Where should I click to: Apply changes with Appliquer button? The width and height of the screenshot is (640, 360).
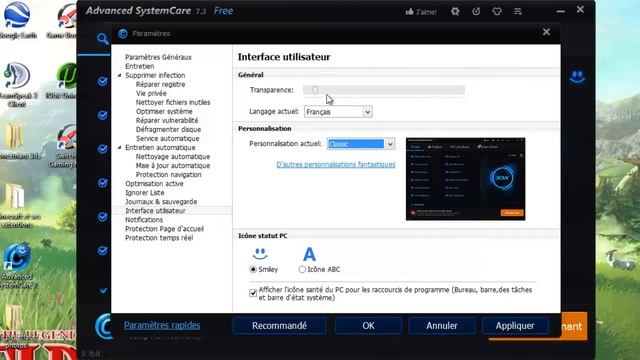(515, 326)
